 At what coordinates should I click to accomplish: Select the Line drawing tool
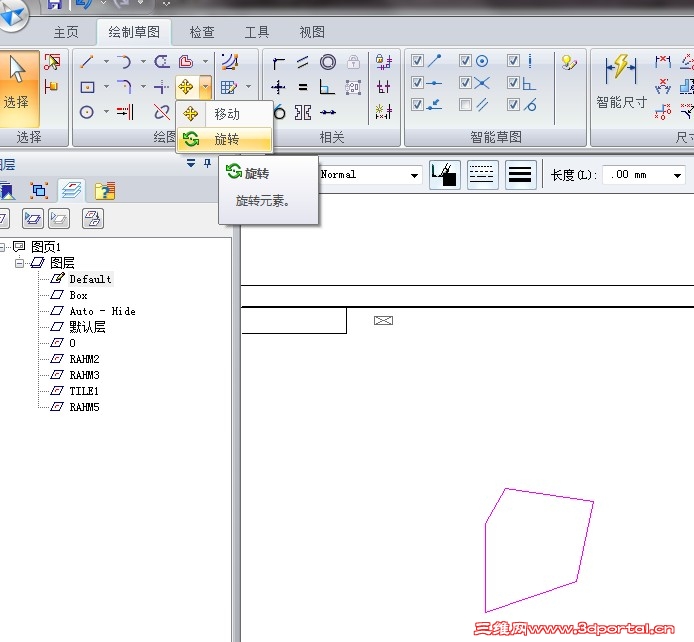pos(87,62)
